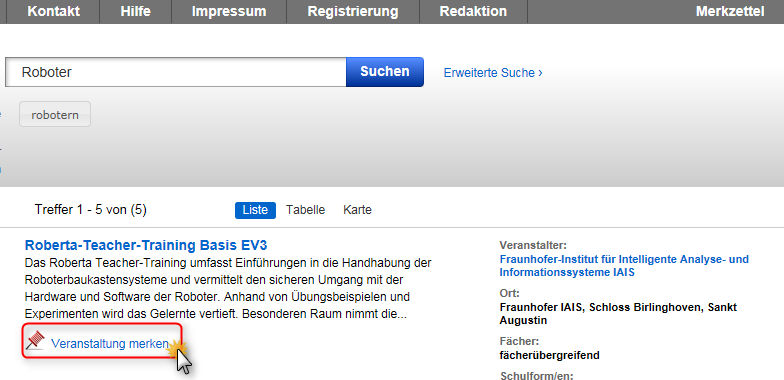Go to the Impressum page
784x380 pixels.
tap(229, 12)
